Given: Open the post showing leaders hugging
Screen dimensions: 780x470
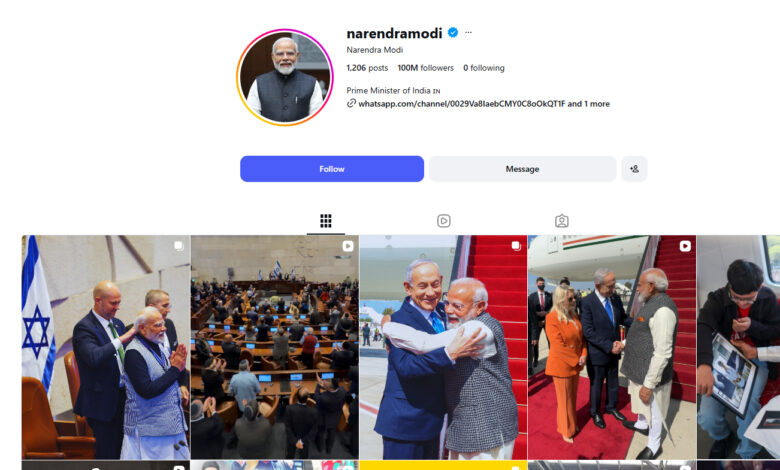Looking at the screenshot, I should (x=443, y=347).
